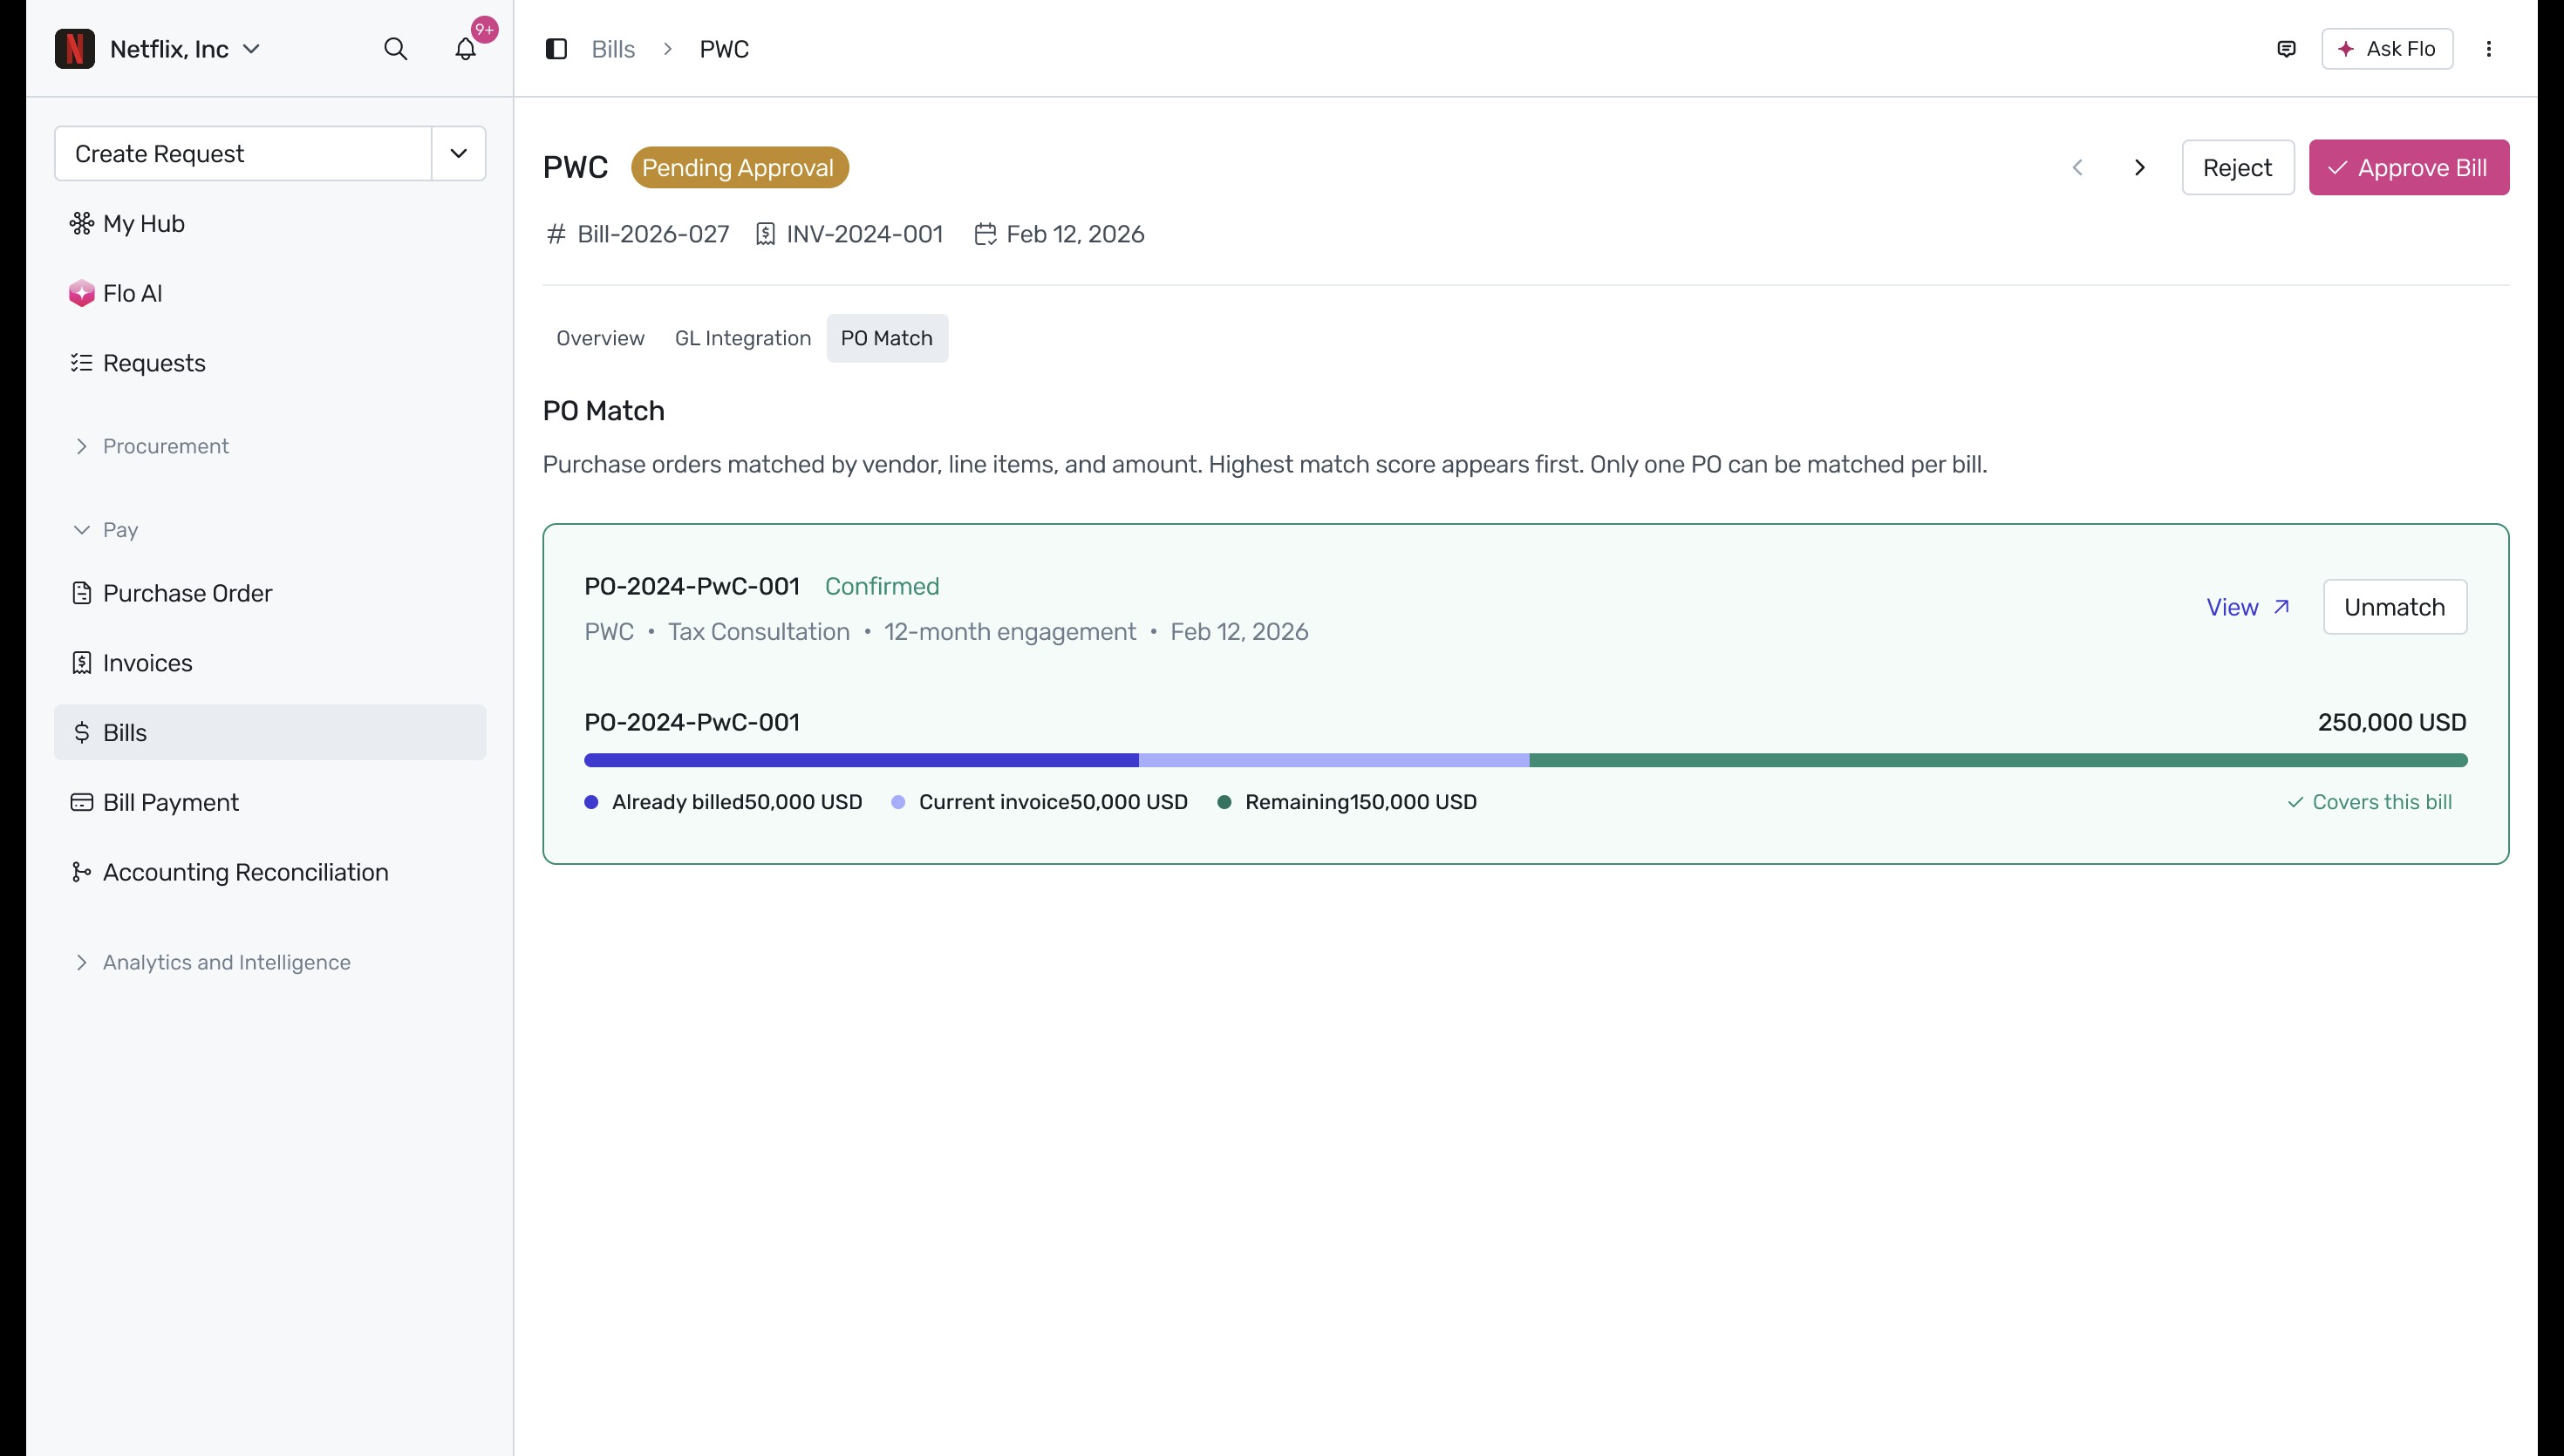Click the My Hub sidebar icon
This screenshot has height=1456, width=2564.
pyautogui.click(x=81, y=223)
